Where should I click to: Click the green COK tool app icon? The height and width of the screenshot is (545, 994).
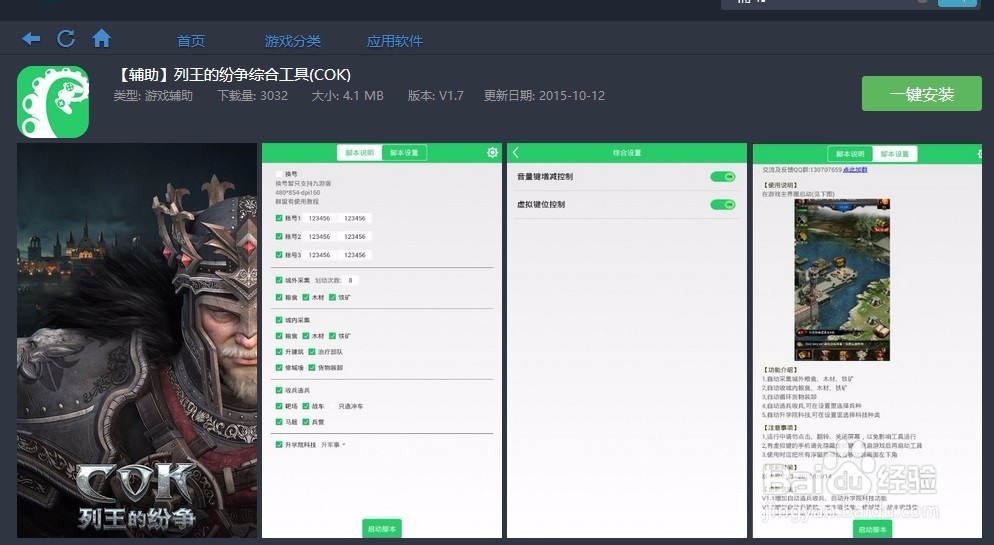click(x=53, y=101)
